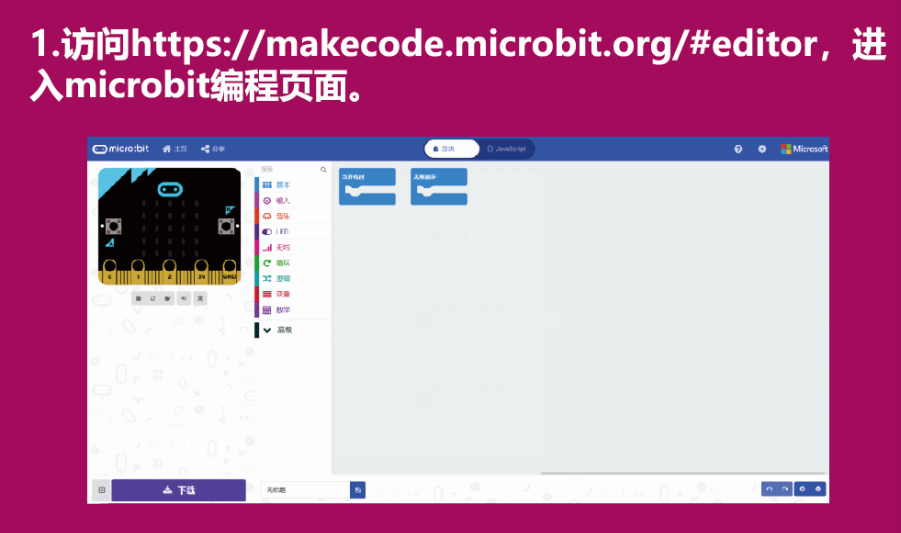
Task: Redo the last action
Action: (x=785, y=489)
